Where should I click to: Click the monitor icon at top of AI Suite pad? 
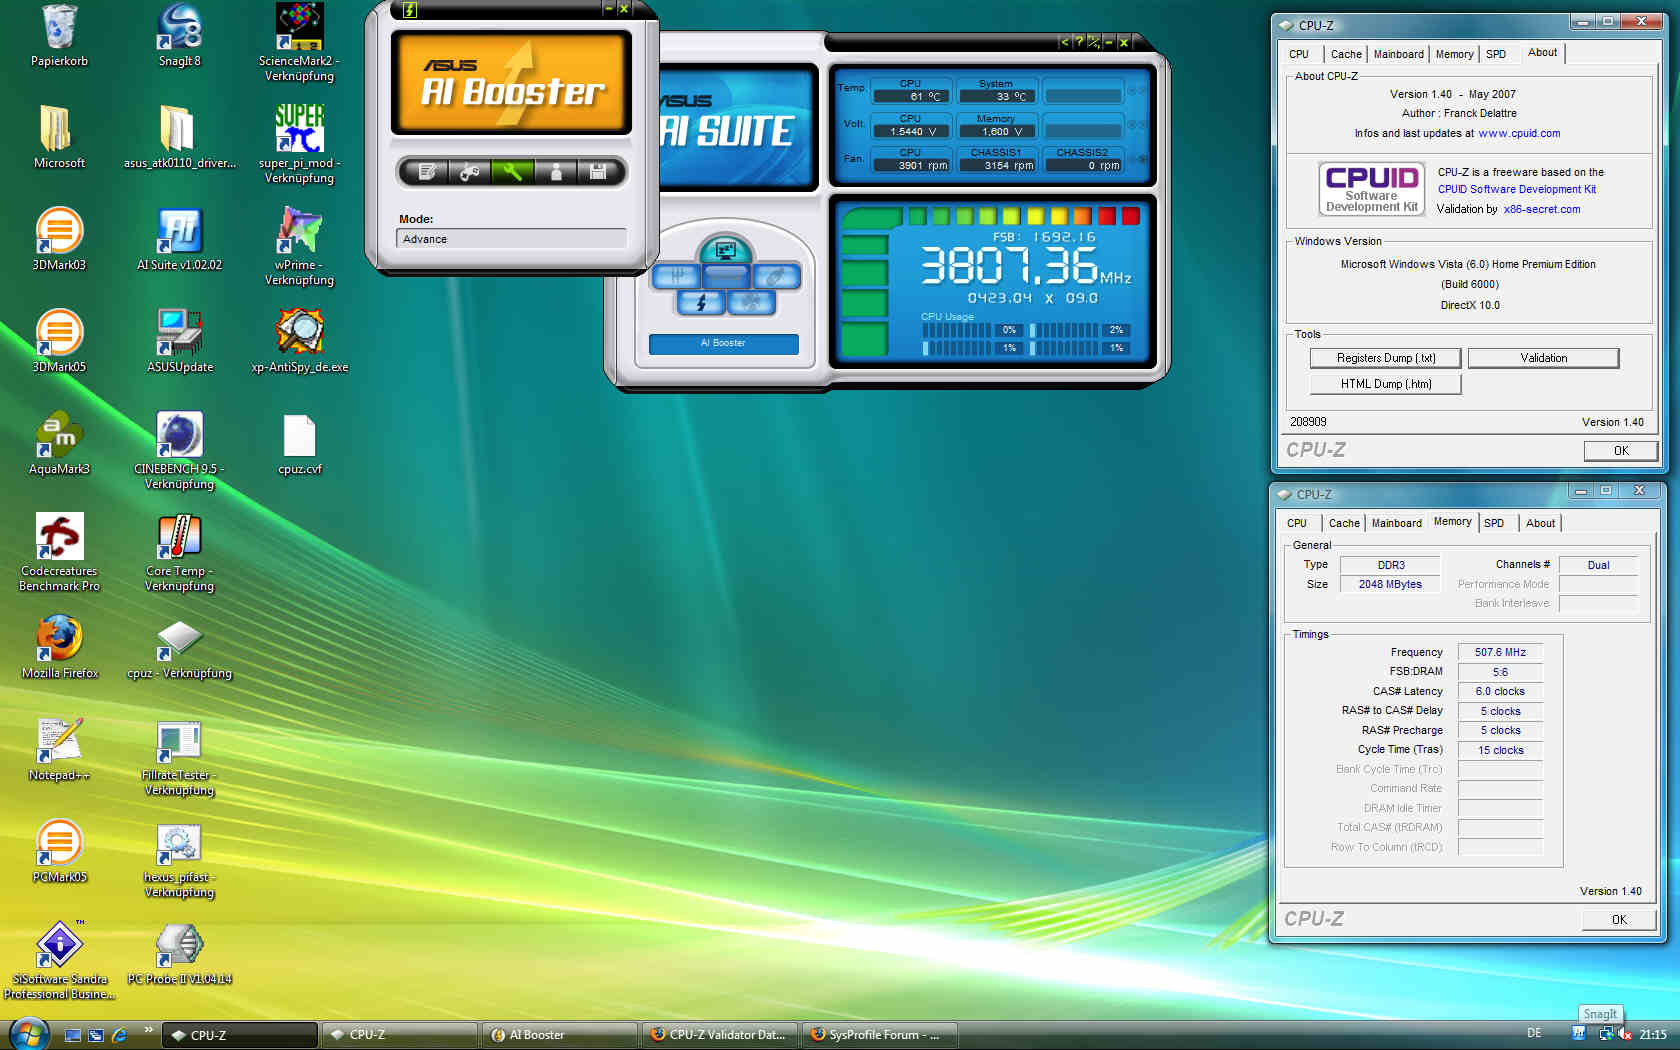(x=725, y=250)
